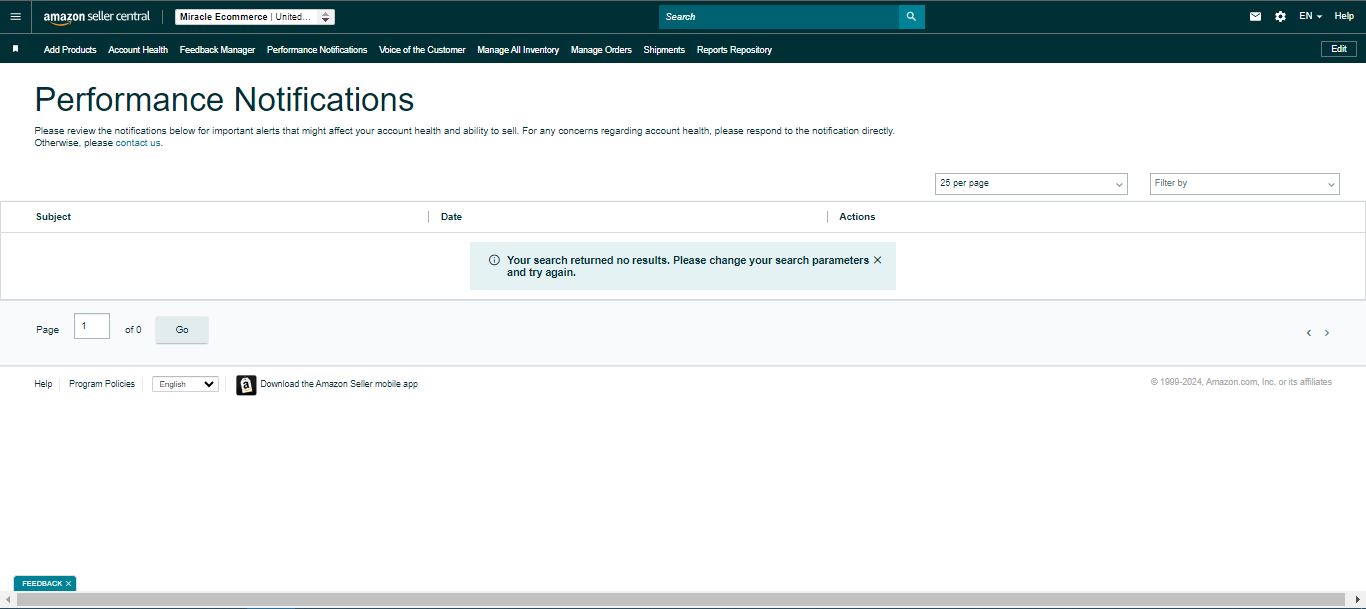Click the Page number input field

(x=92, y=326)
